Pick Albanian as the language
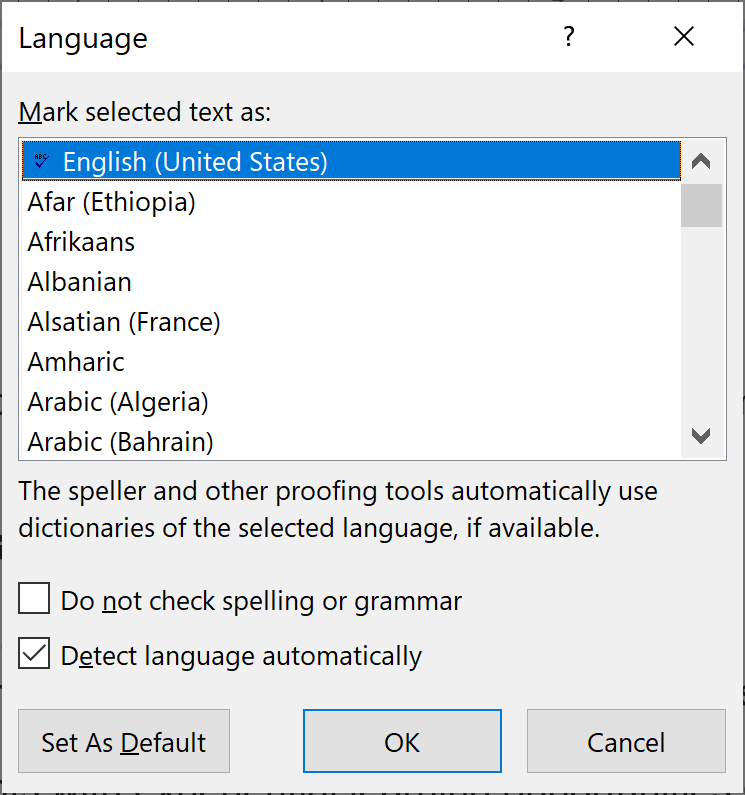The height and width of the screenshot is (795, 745). (80, 282)
